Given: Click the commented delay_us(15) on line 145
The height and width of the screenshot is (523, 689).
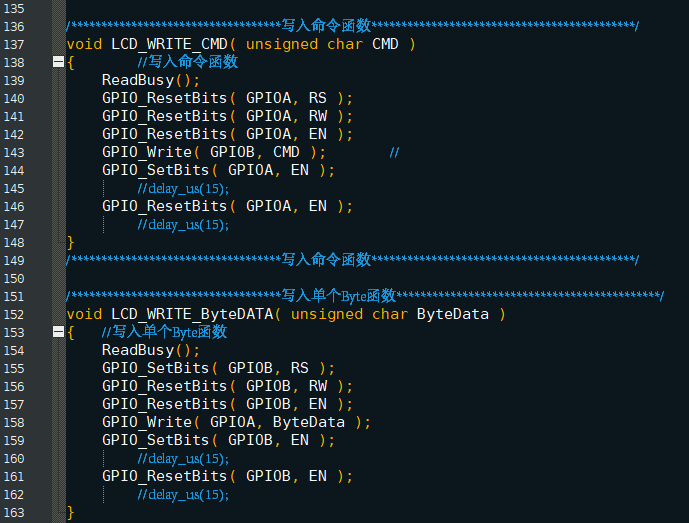Looking at the screenshot, I should (183, 189).
